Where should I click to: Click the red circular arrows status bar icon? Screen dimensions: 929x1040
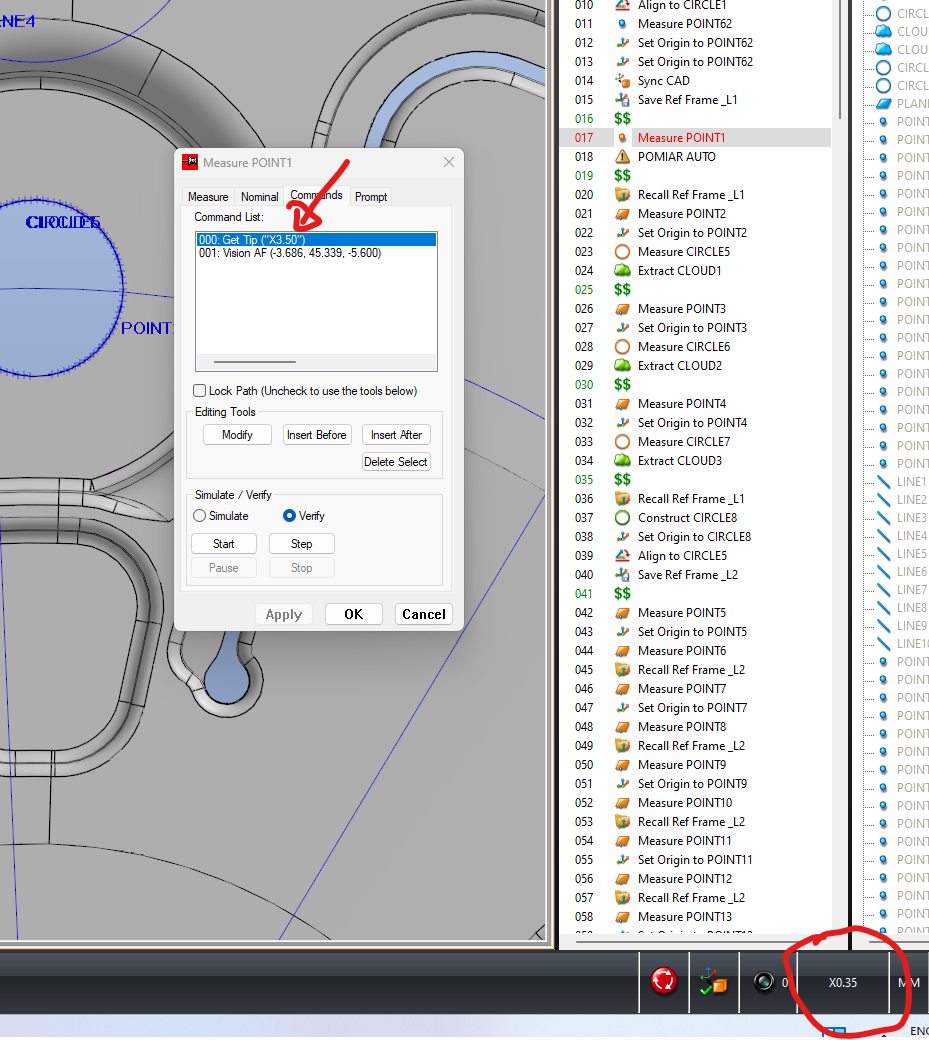click(x=664, y=981)
